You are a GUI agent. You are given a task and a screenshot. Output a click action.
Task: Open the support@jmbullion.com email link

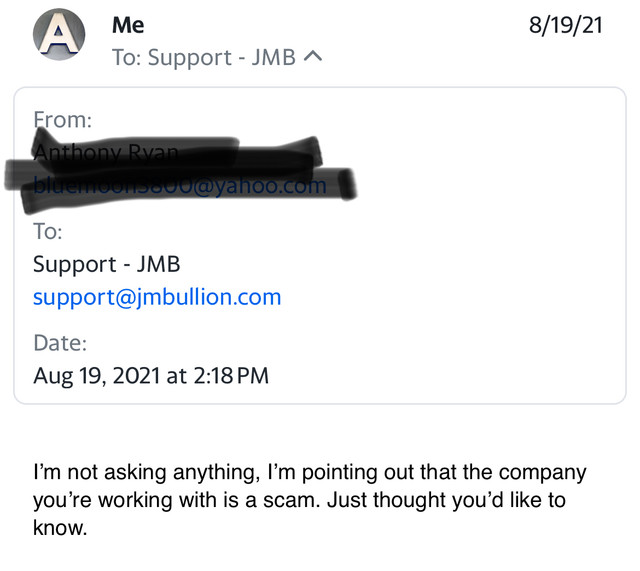(x=157, y=297)
